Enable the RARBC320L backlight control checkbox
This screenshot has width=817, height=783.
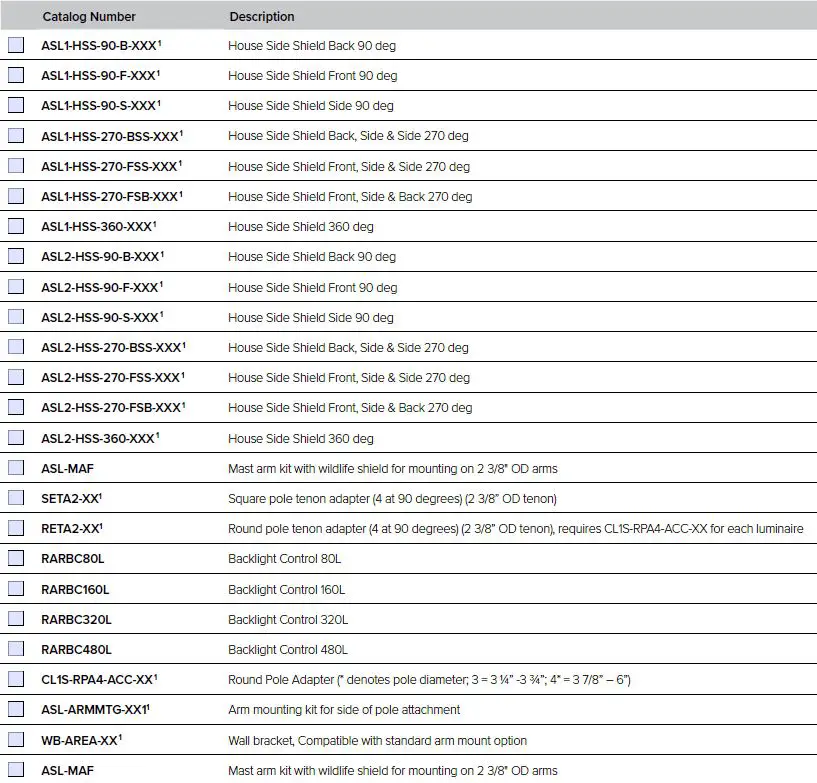coord(16,619)
